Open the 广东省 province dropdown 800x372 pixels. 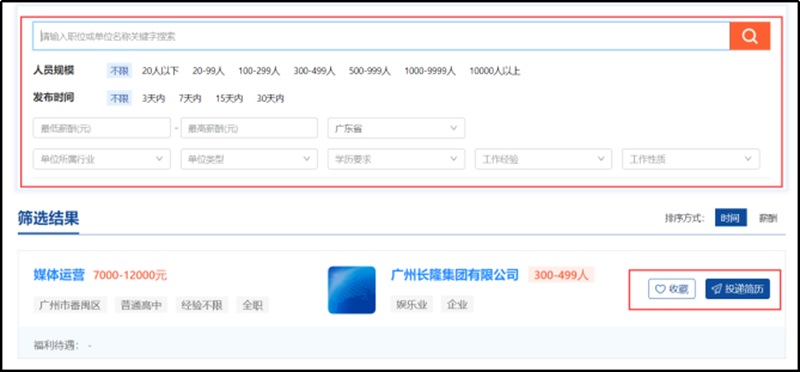click(396, 128)
